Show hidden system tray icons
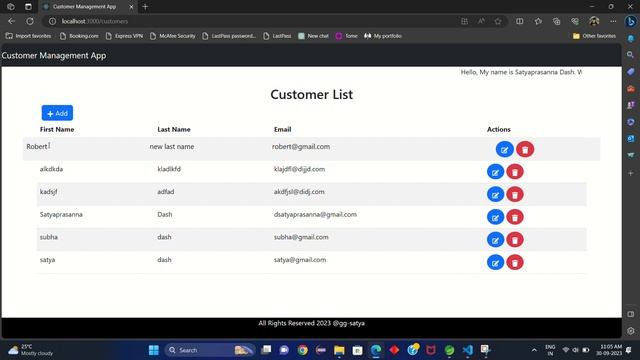This screenshot has height=360, width=640. (534, 350)
